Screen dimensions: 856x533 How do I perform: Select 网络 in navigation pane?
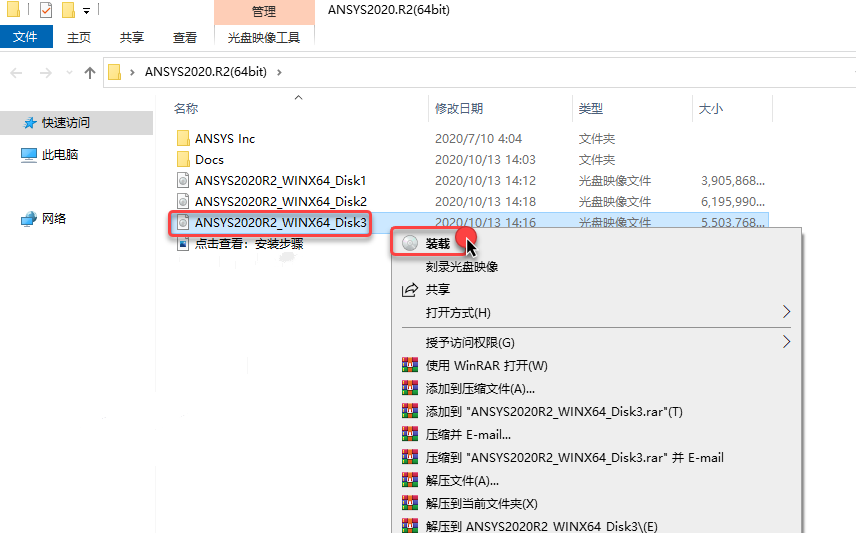pyautogui.click(x=54, y=218)
